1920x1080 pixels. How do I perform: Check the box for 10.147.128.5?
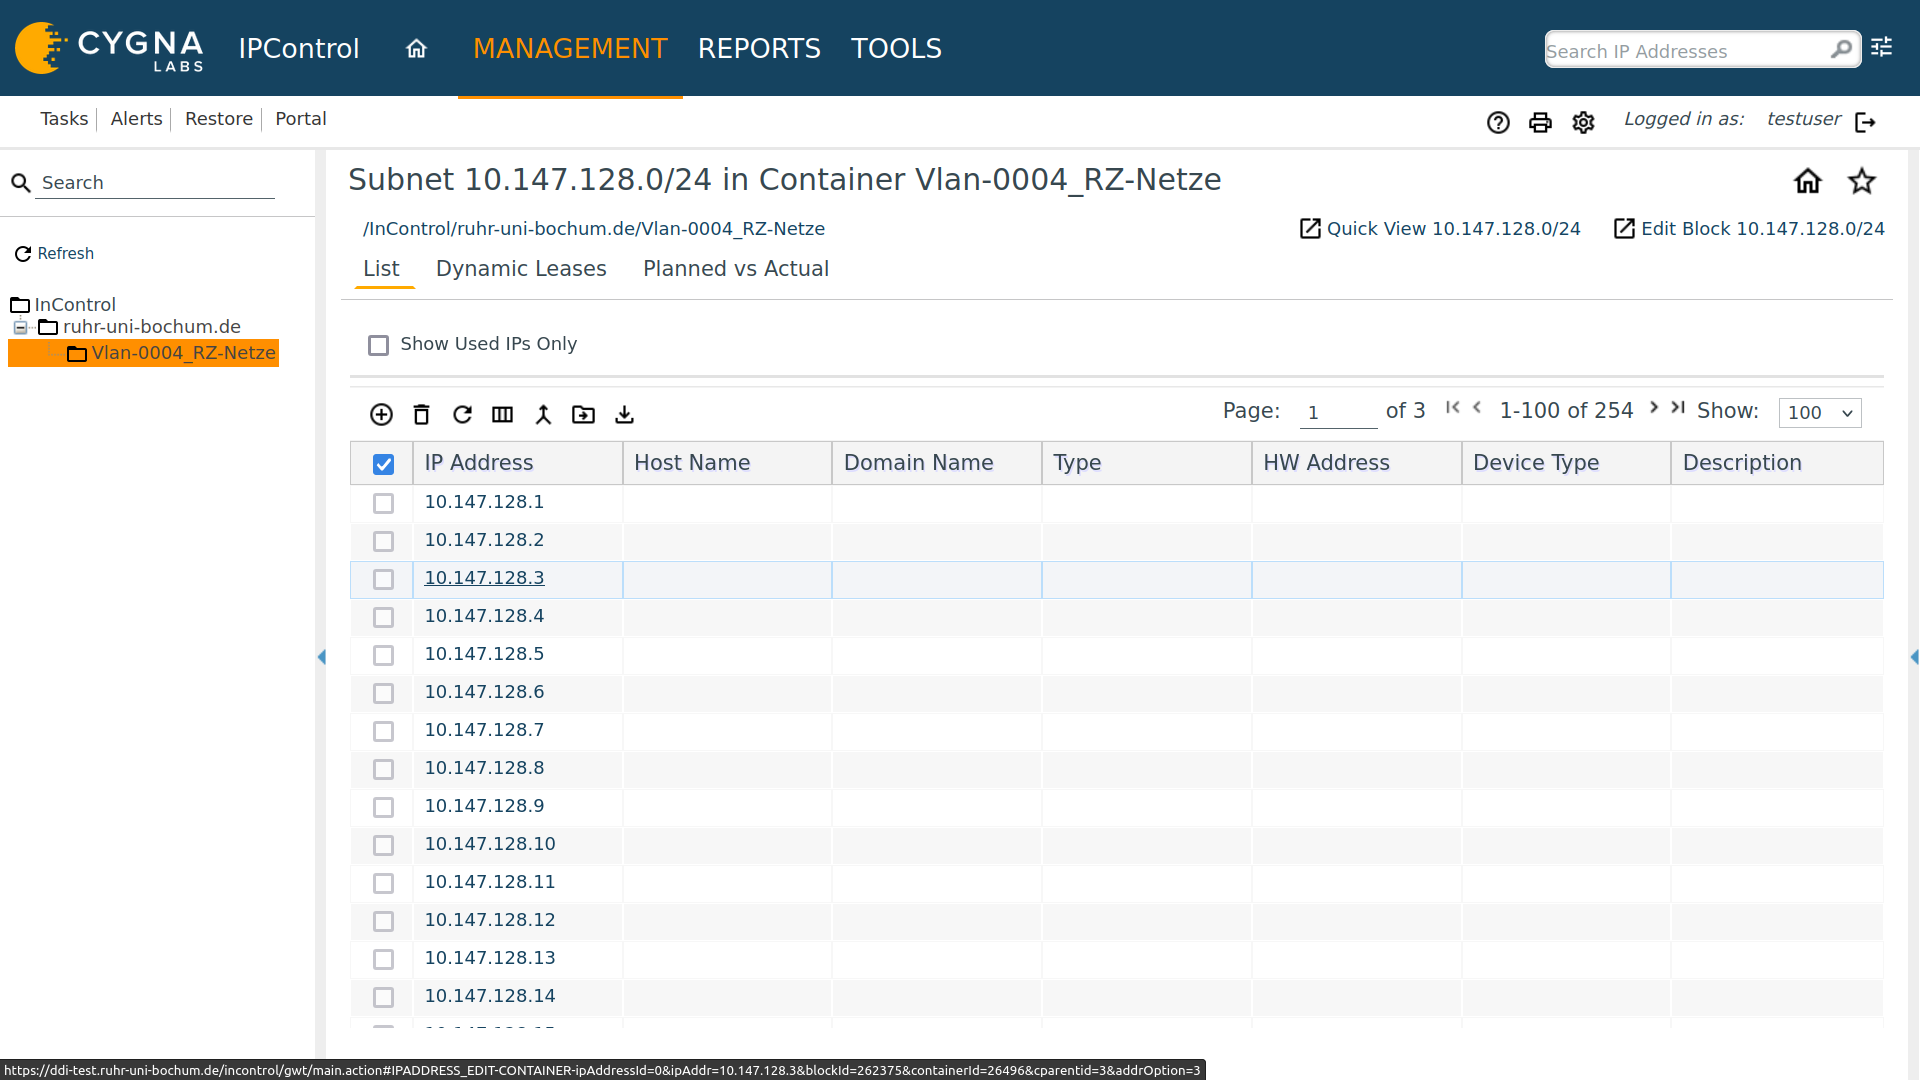pos(383,655)
